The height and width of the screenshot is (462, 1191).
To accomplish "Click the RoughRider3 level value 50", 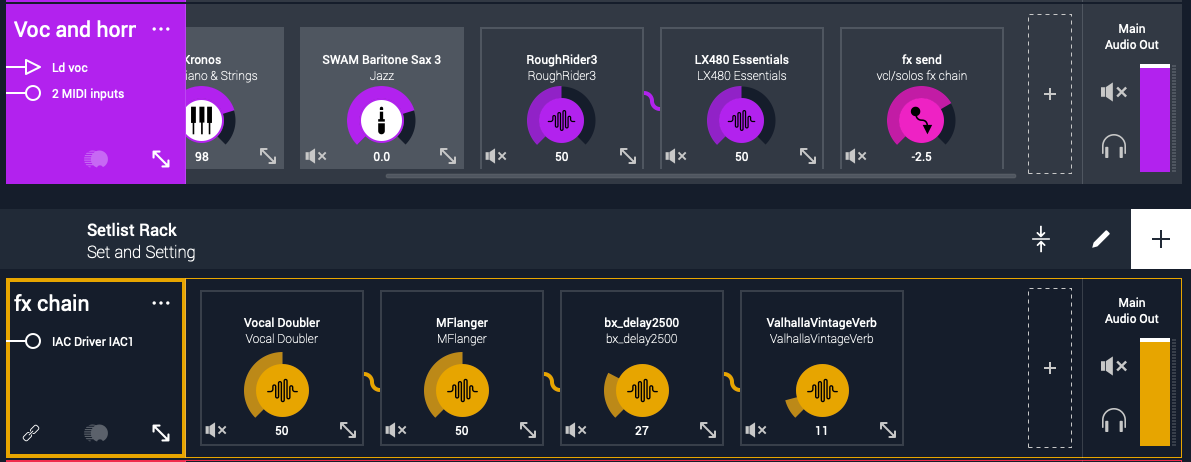I will pos(561,157).
